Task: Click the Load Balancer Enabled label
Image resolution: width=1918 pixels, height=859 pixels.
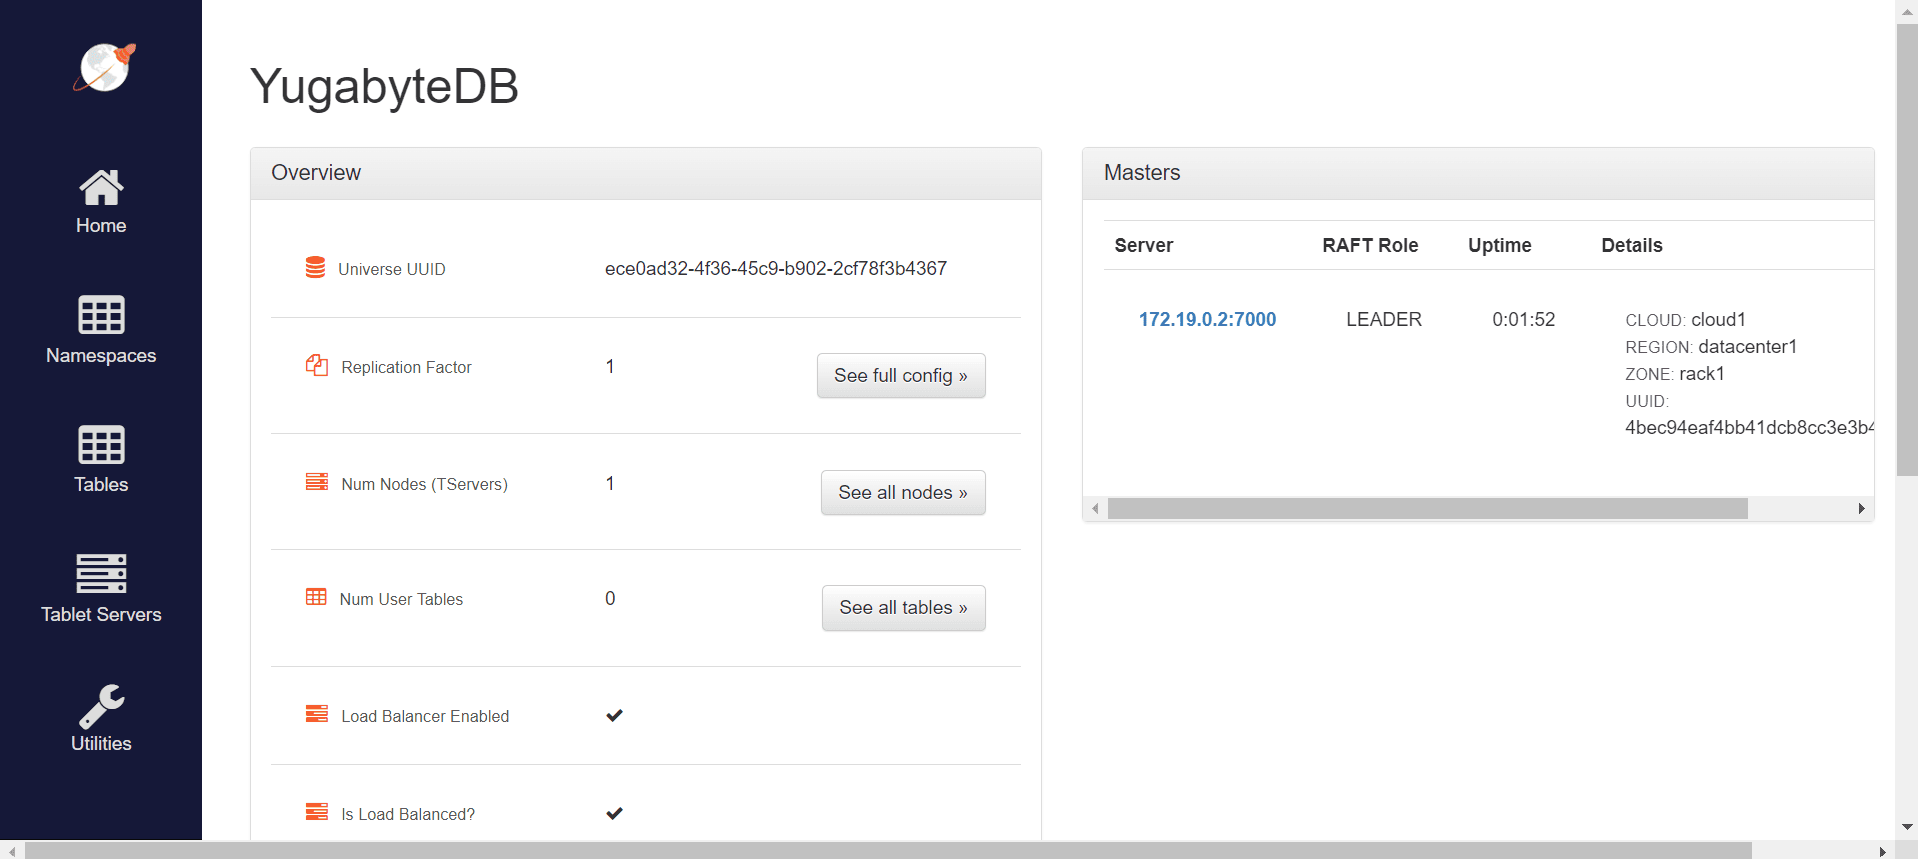Action: coord(425,716)
